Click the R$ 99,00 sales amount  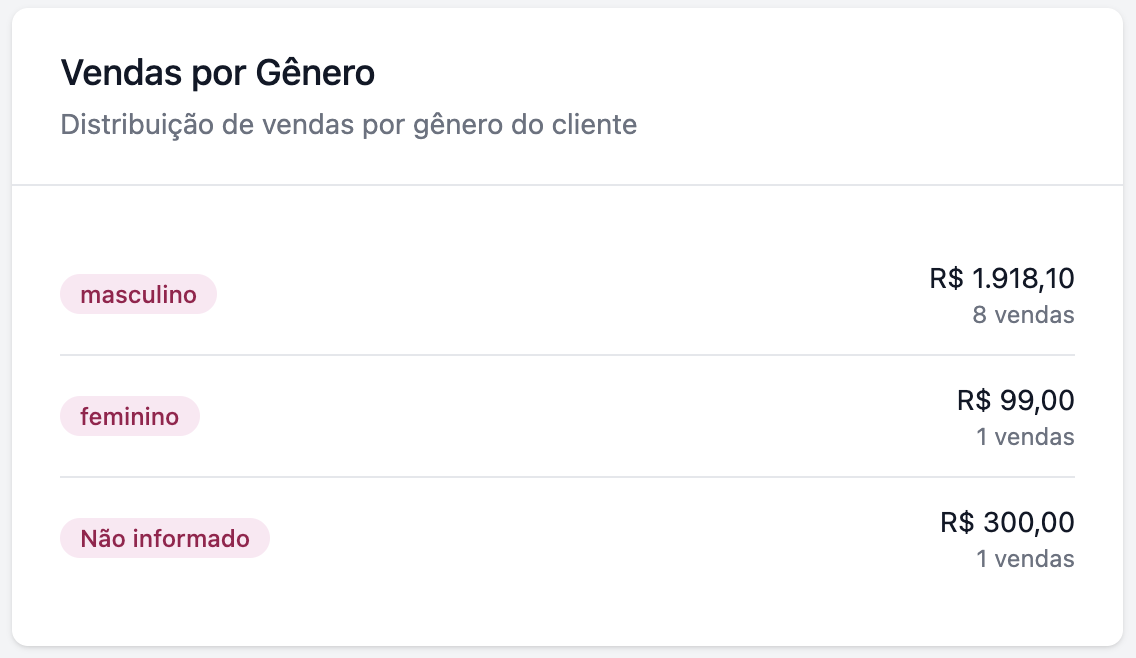tap(1015, 401)
